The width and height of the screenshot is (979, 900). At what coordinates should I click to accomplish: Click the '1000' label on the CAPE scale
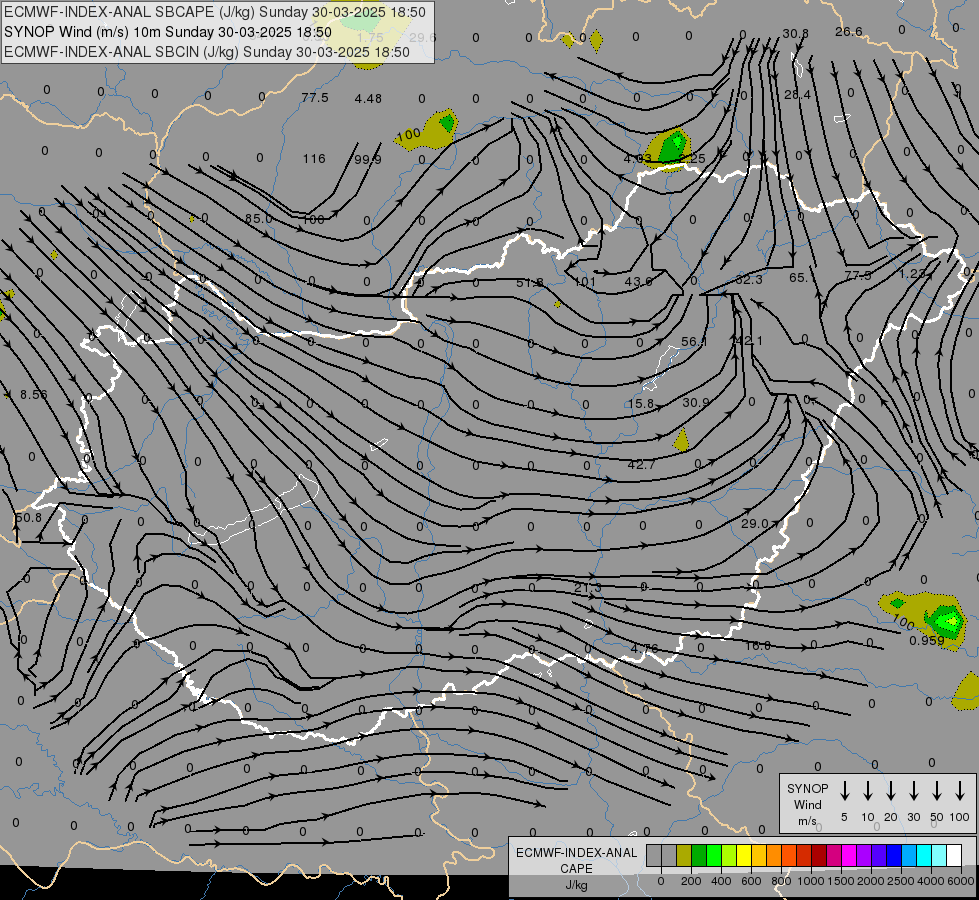810,881
